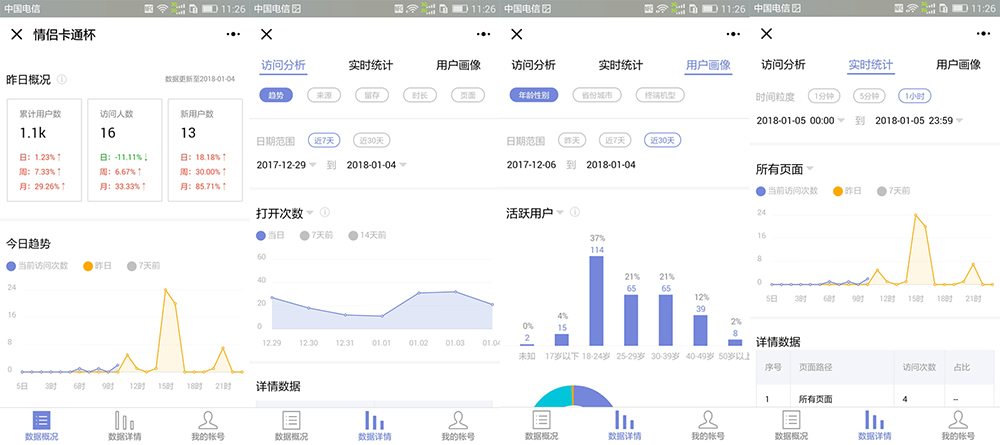Close the 情侣卡通杯 page with the X icon
The image size is (1000, 445).
(x=16, y=34)
